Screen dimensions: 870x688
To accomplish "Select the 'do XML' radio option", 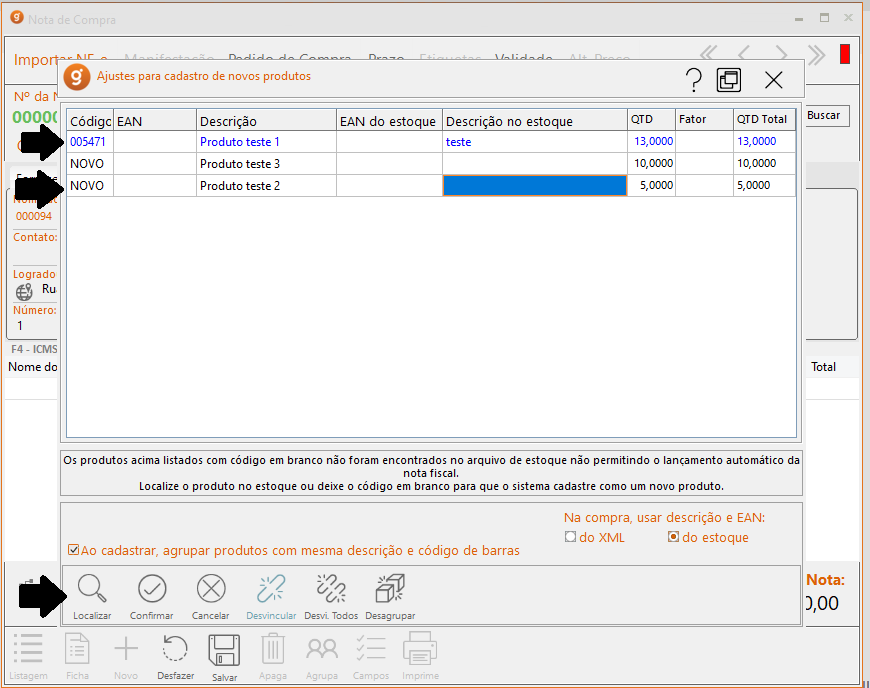I will (x=570, y=537).
